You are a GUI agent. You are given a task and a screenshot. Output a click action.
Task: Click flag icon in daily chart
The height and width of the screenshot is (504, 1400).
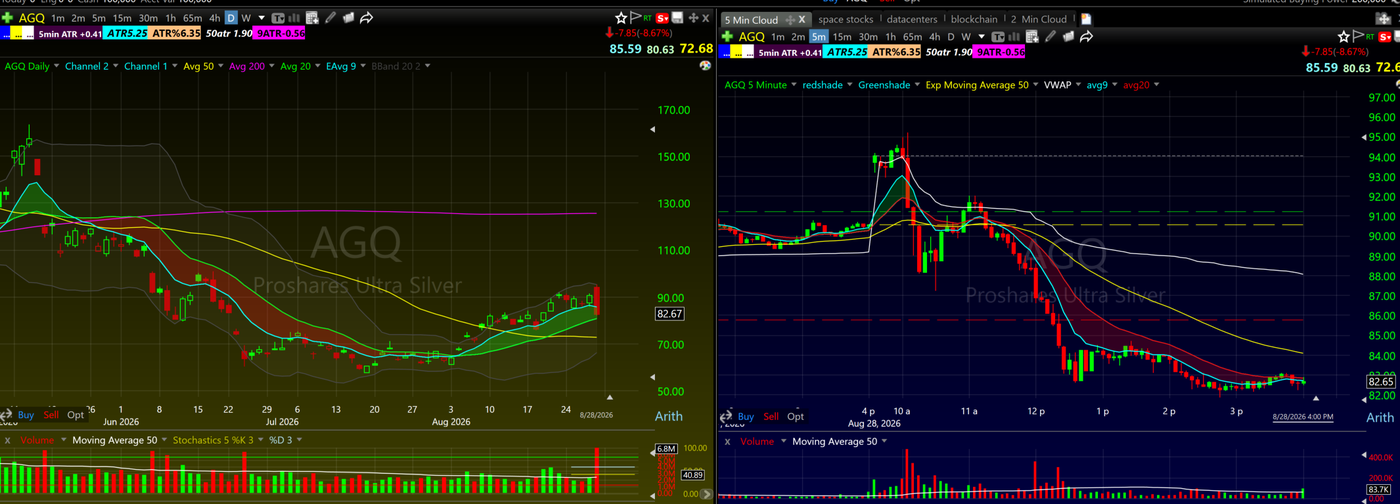[635, 18]
